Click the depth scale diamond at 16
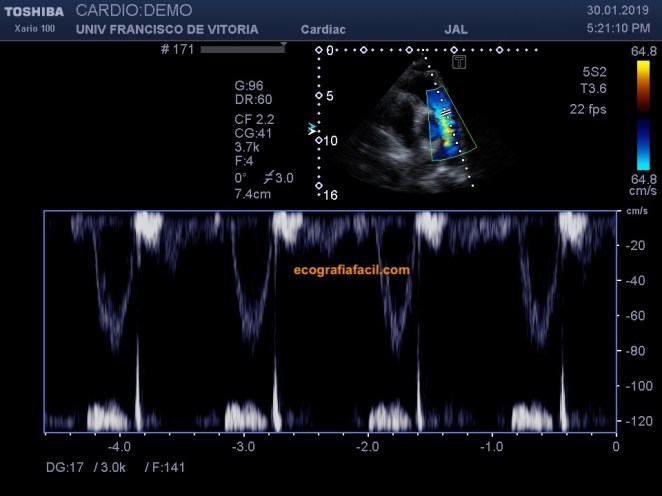Viewport: 662px width, 496px height. (x=319, y=186)
